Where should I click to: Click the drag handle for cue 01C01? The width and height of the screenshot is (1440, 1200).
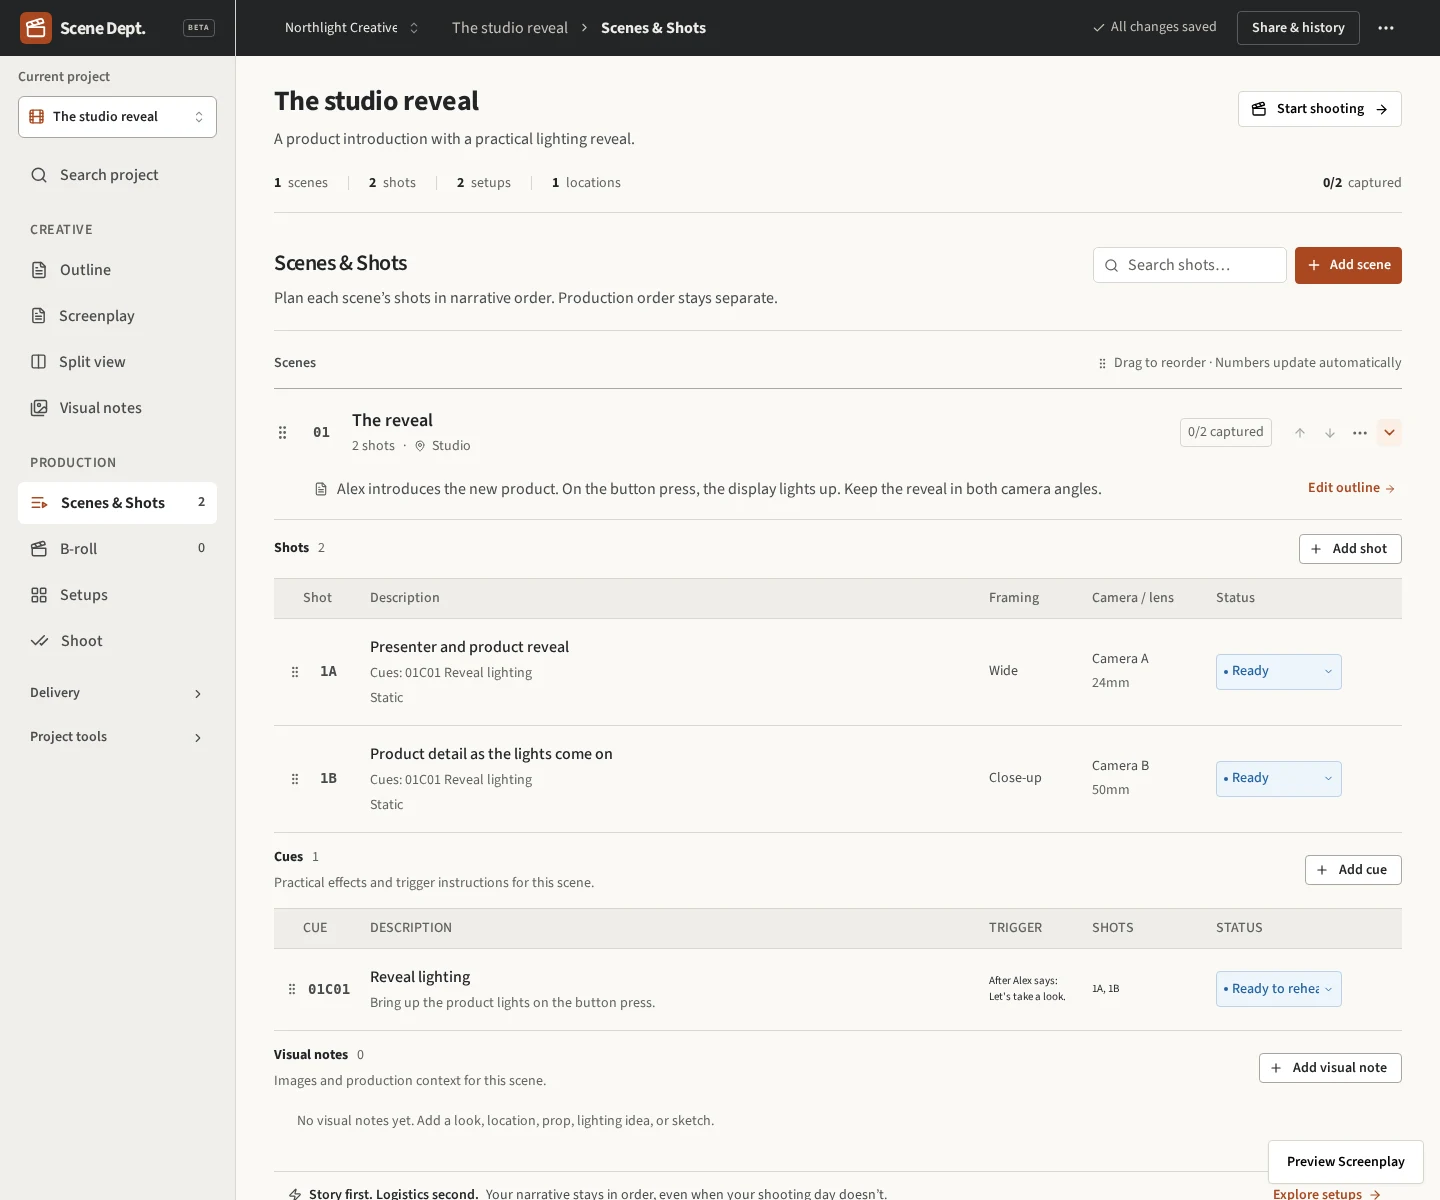[292, 989]
